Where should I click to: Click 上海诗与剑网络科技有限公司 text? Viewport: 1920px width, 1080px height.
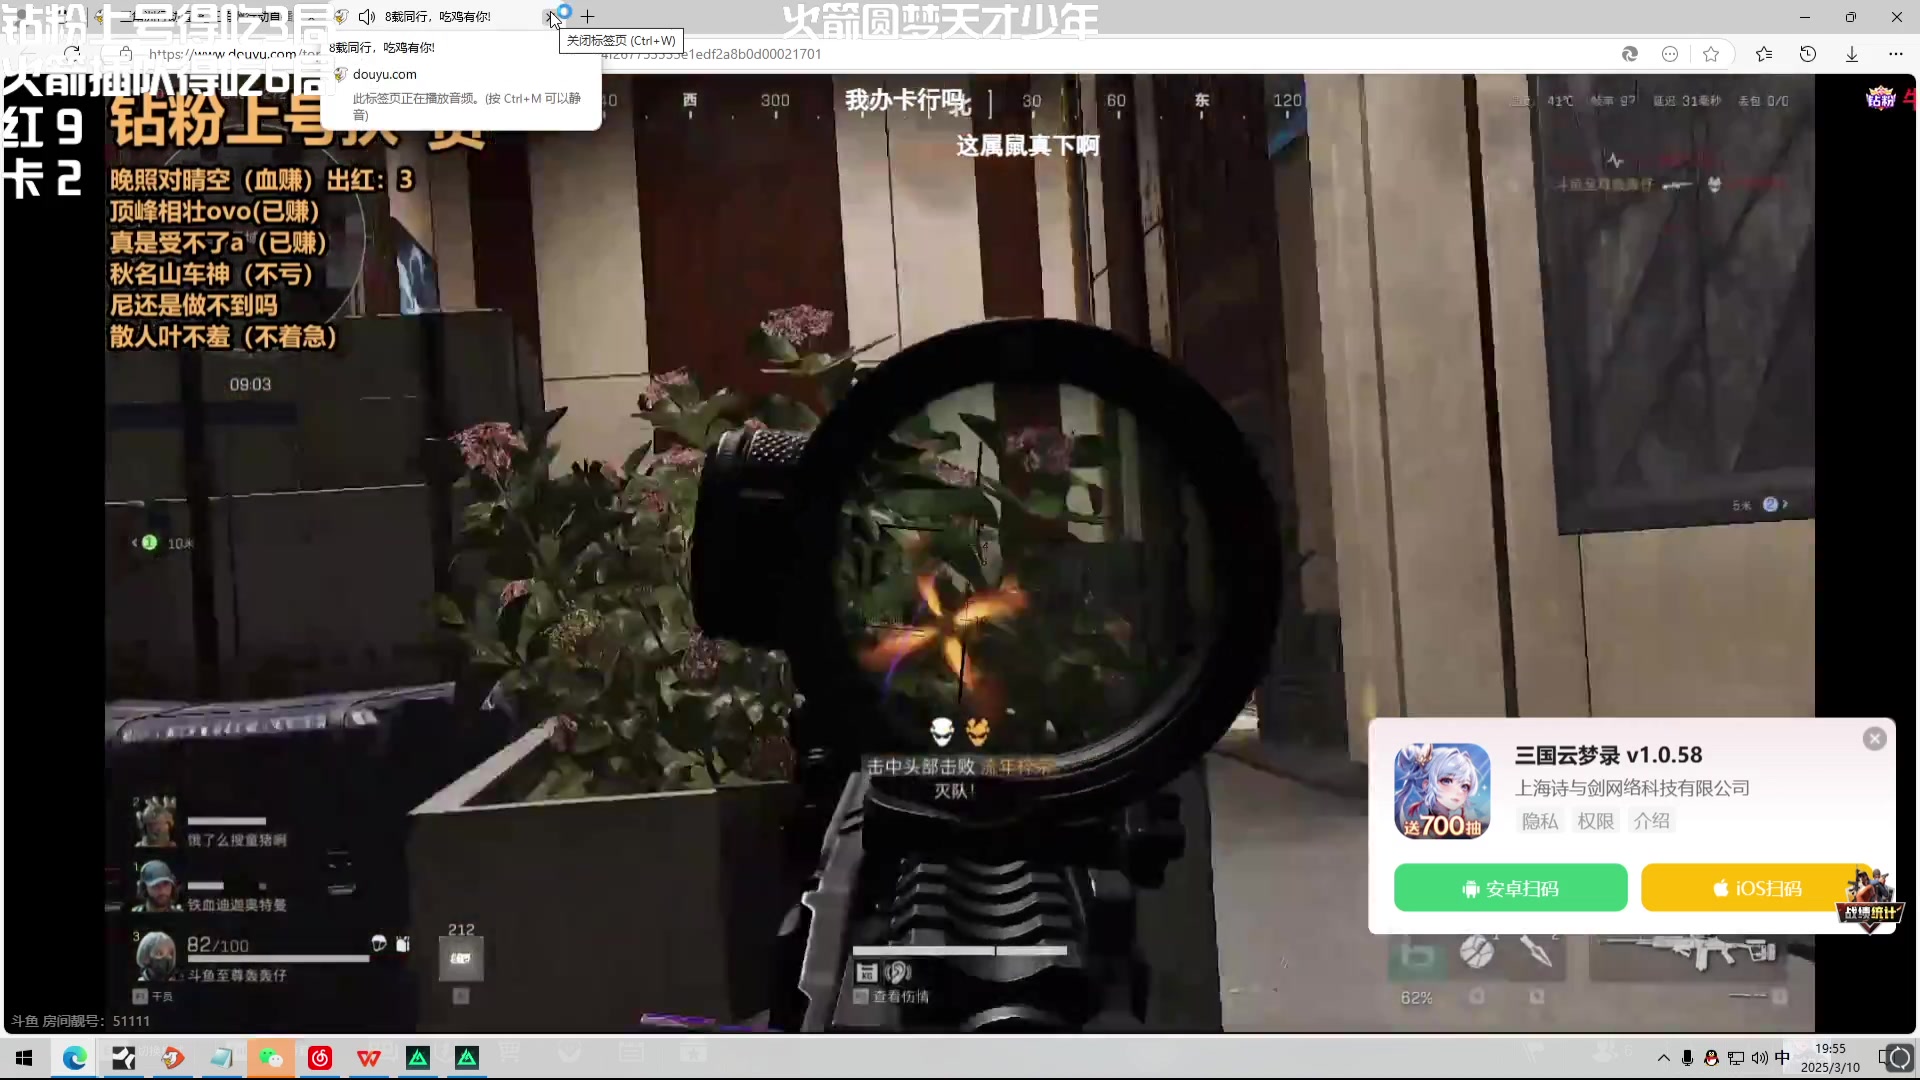tap(1632, 788)
